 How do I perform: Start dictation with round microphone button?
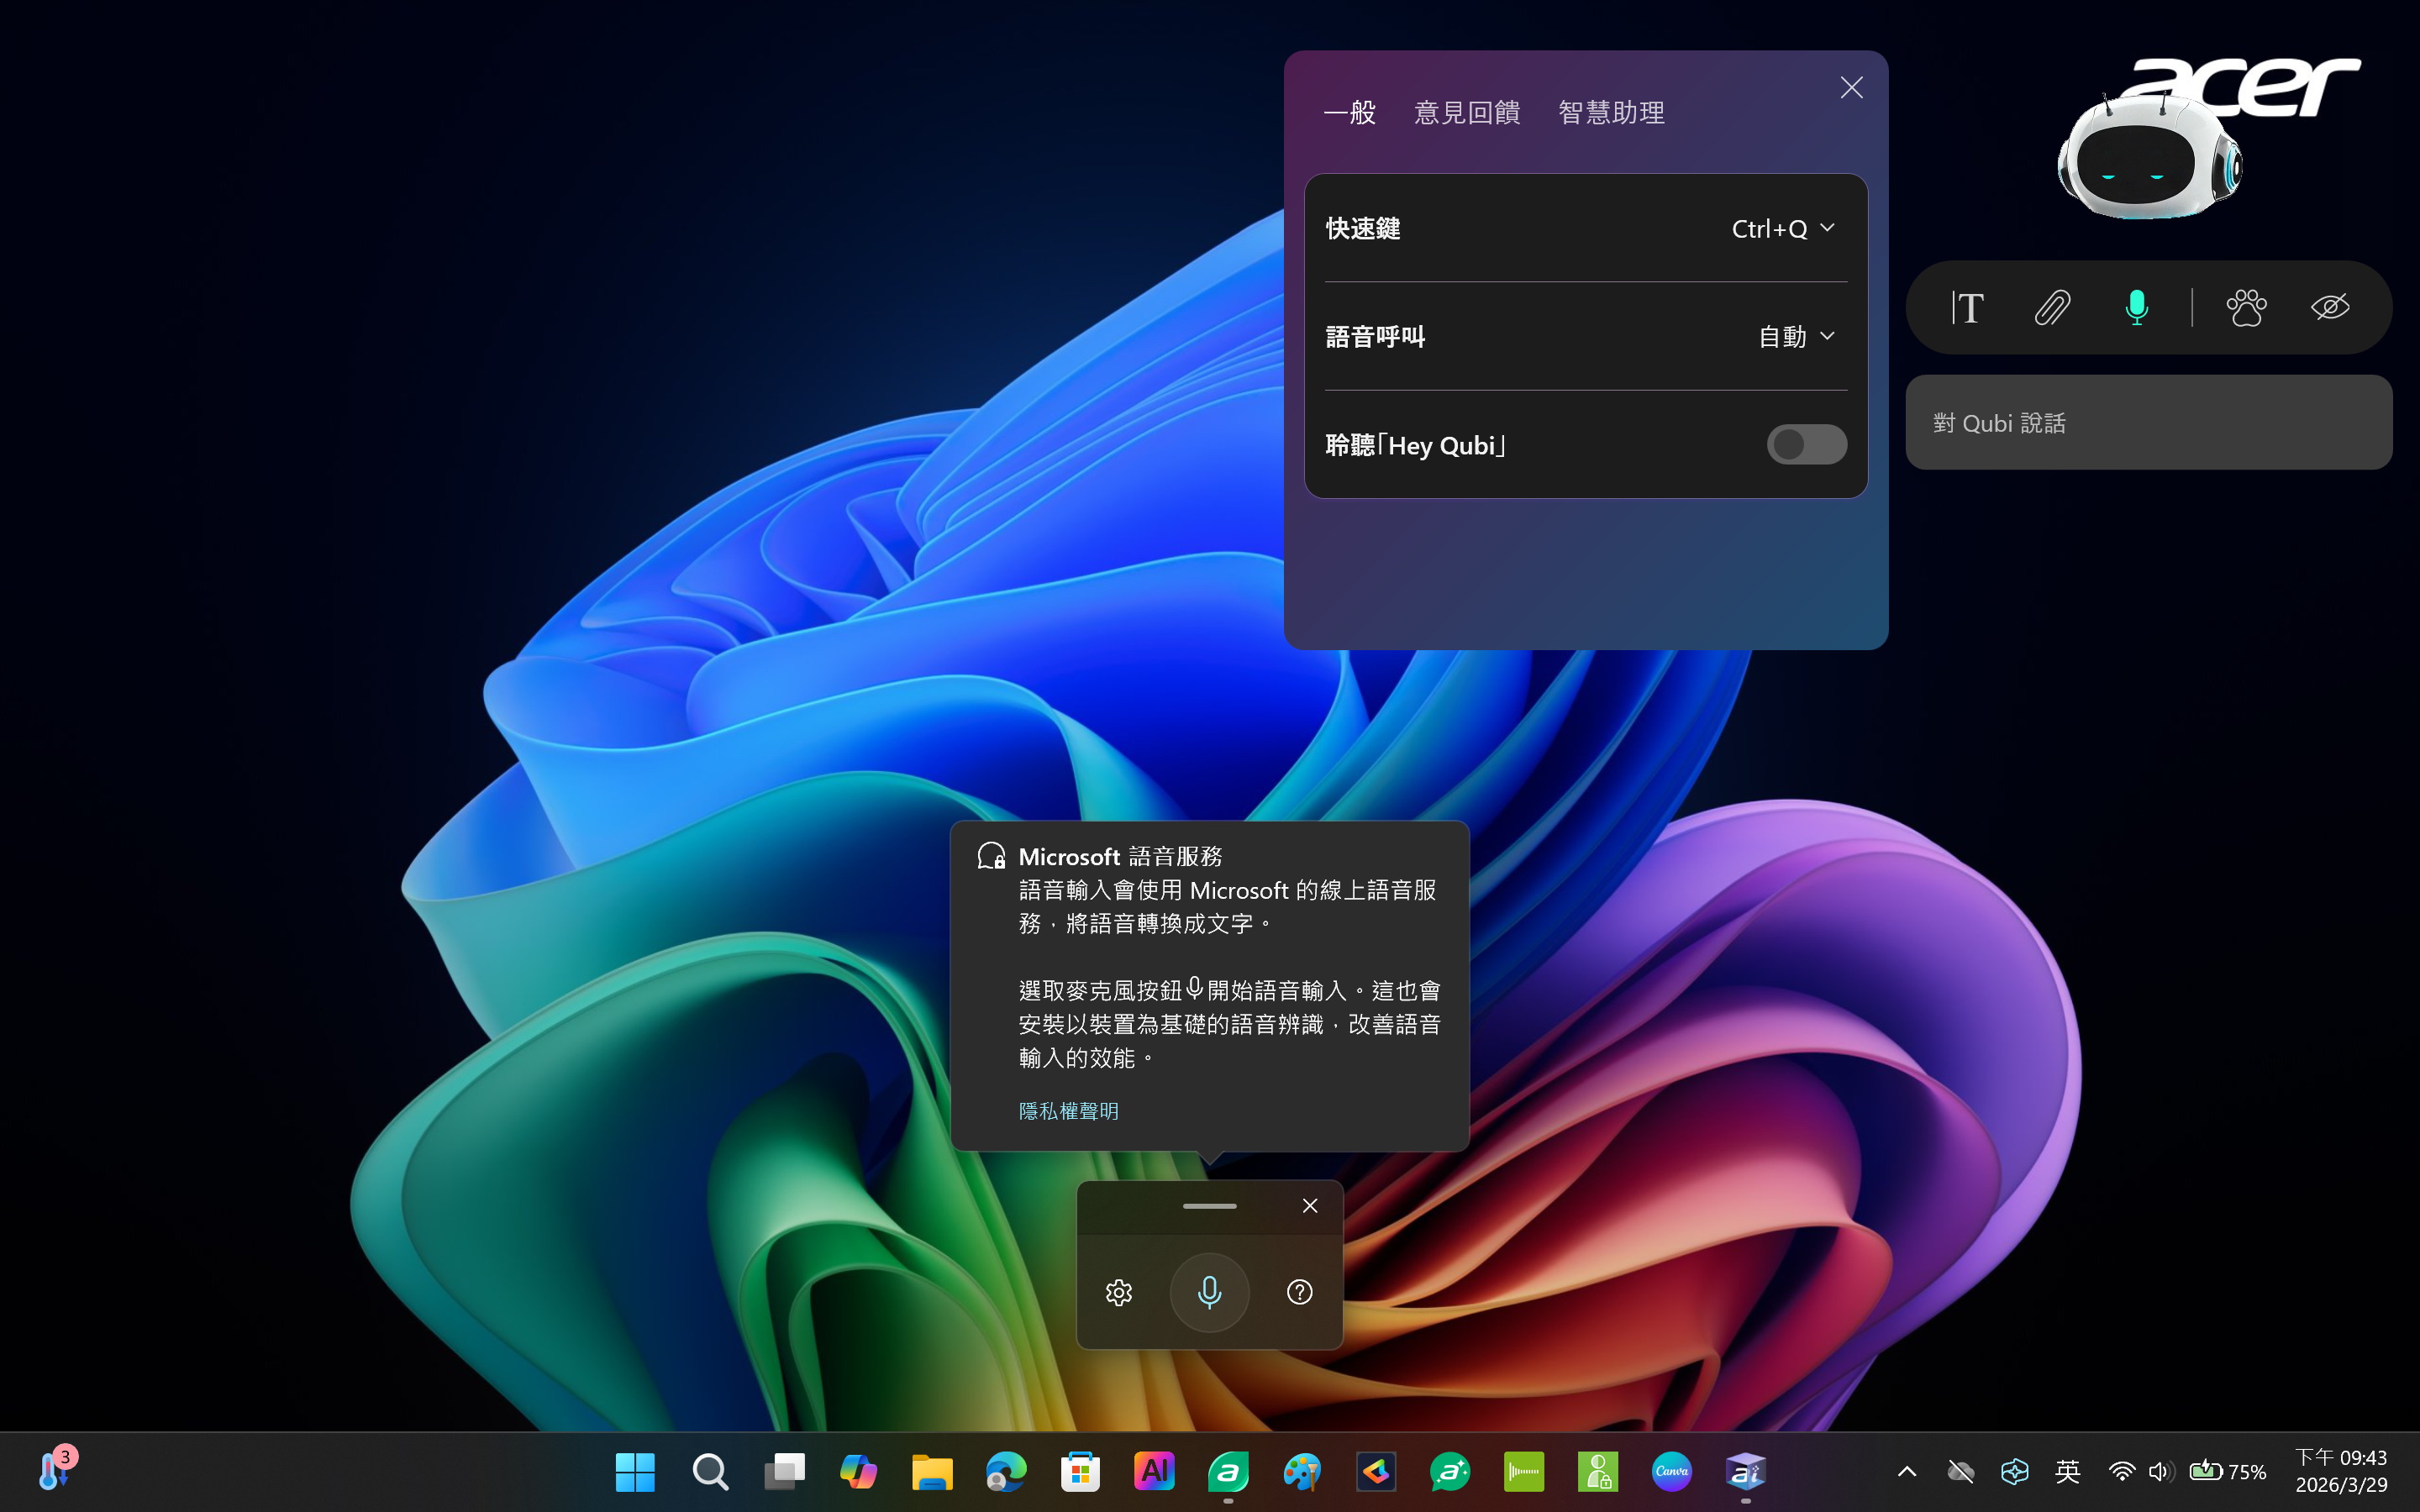[x=1209, y=1292]
